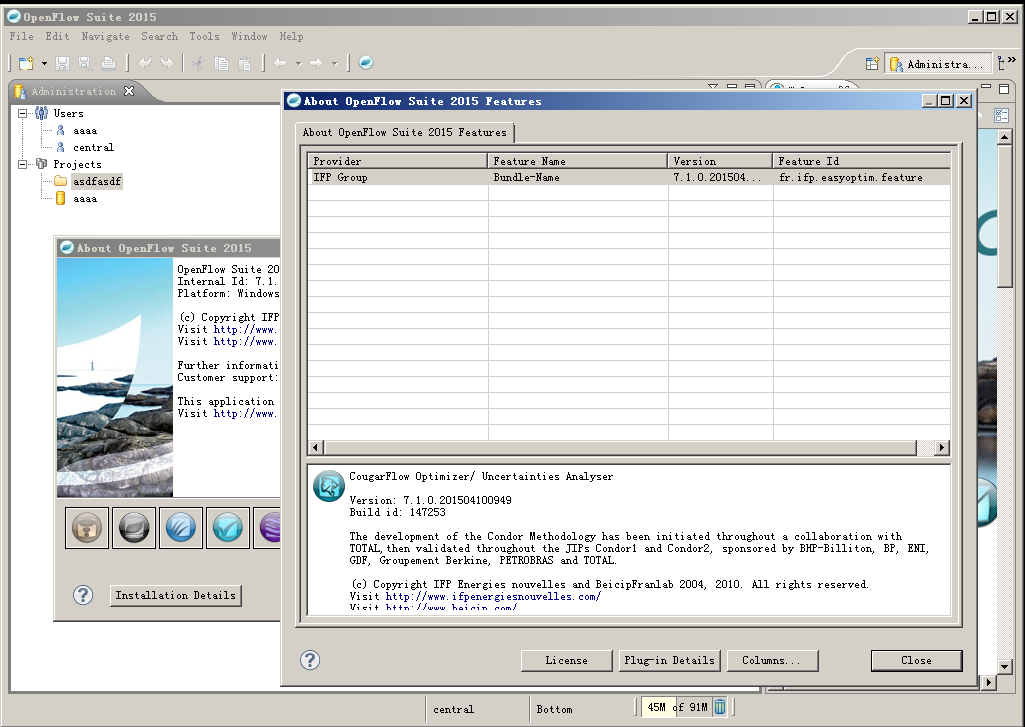Open the ifpenergiesnouvelles.com link in Features dialog
The height and width of the screenshot is (727, 1025).
tap(493, 596)
